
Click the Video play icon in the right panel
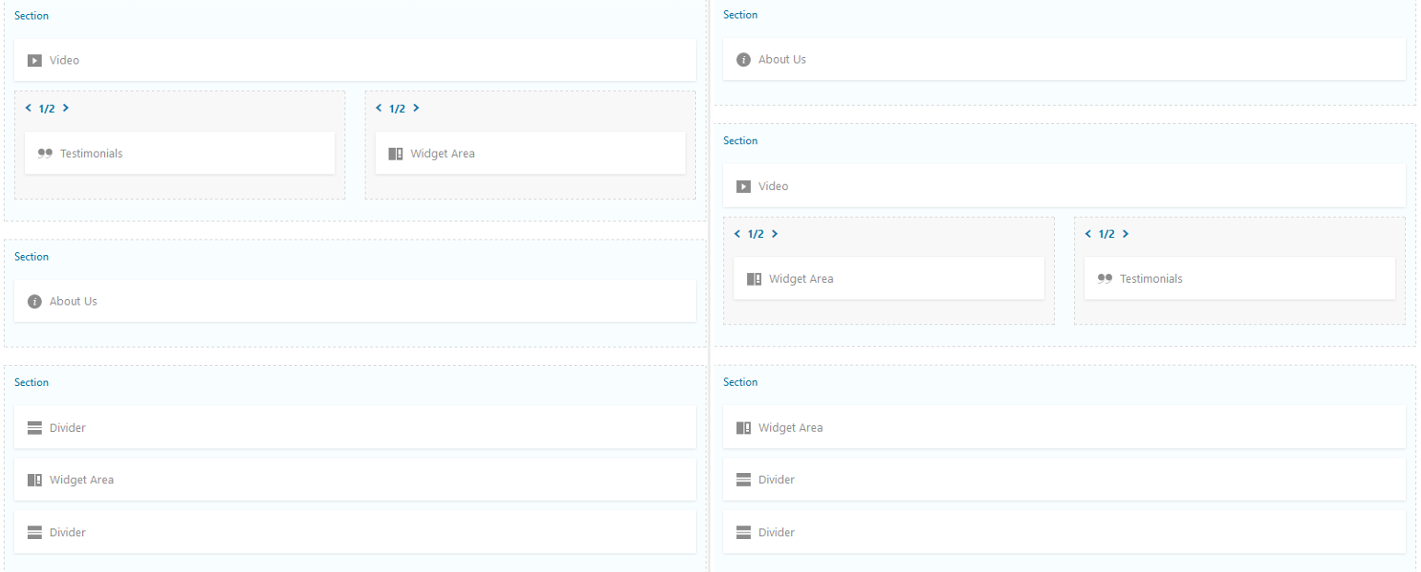coord(743,187)
